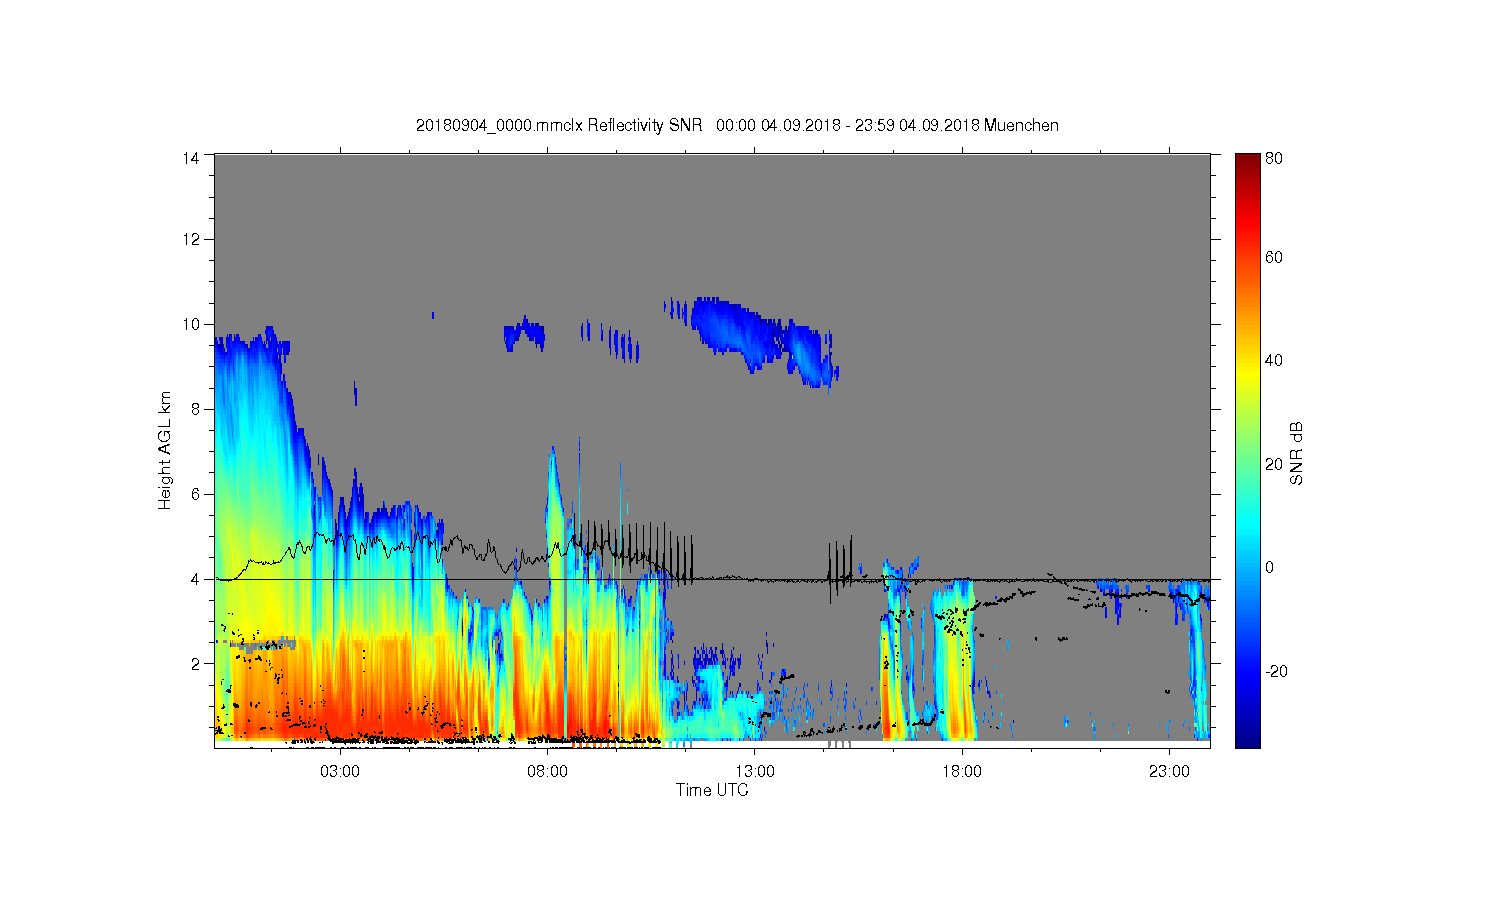Screen dimensions: 1500x900
Task: Click the 08:00 time tick label
Action: pyautogui.click(x=548, y=772)
